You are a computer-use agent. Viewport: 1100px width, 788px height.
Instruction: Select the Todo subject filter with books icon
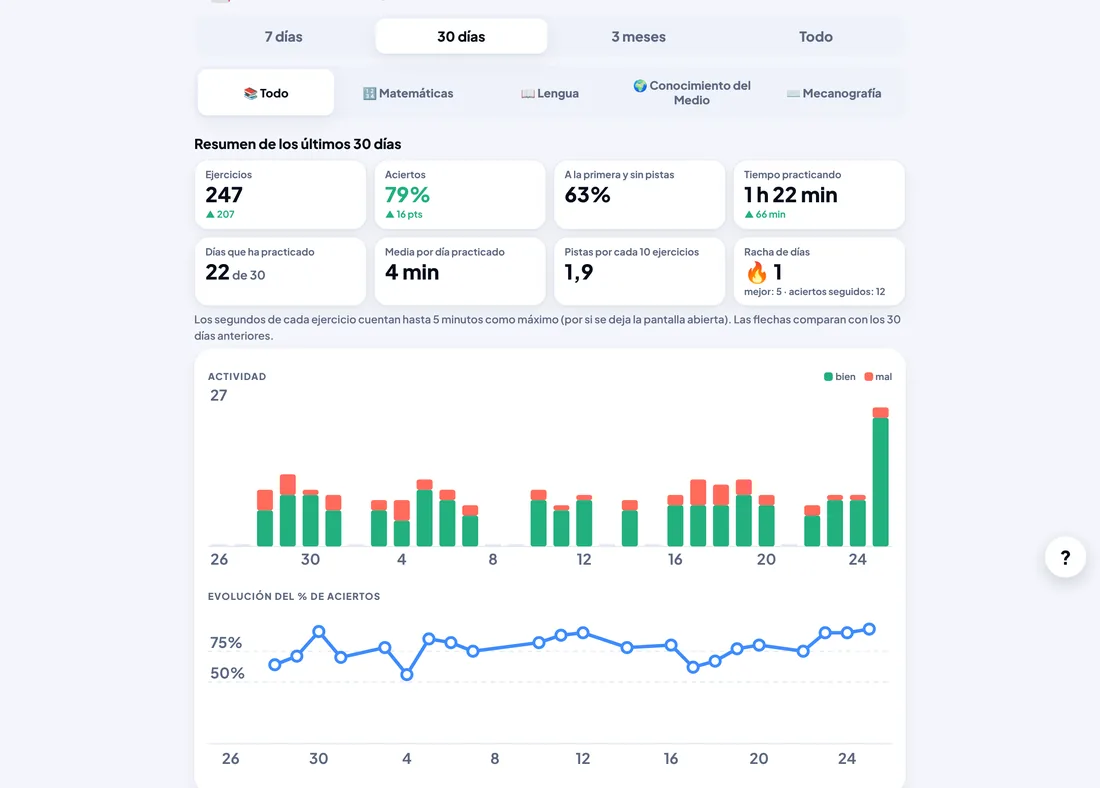[x=266, y=93]
